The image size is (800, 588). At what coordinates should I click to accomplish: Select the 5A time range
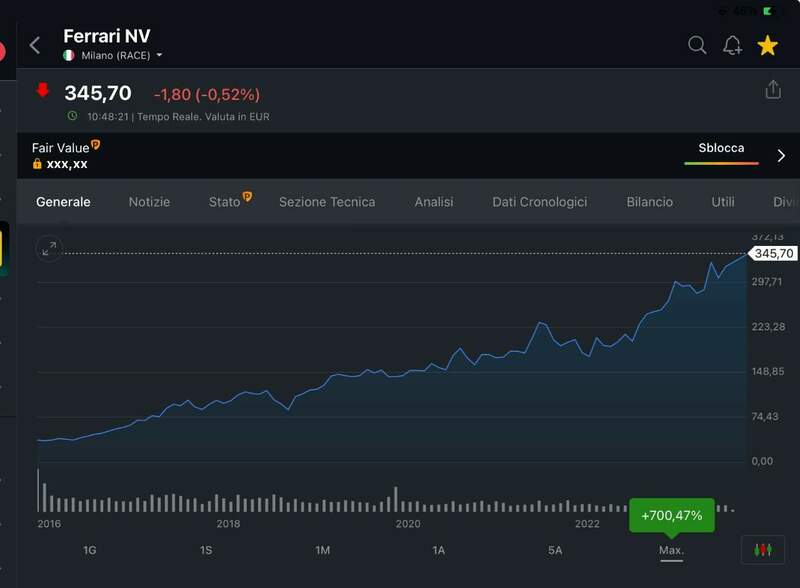555,550
